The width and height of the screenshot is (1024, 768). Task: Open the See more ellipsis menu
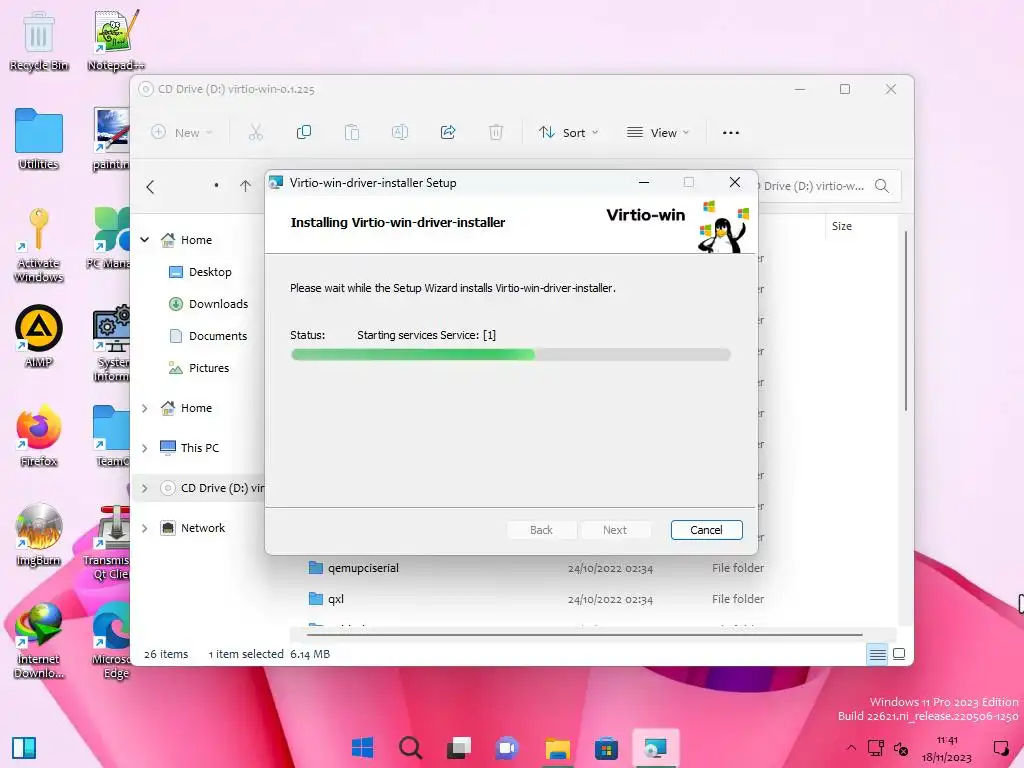(x=731, y=133)
